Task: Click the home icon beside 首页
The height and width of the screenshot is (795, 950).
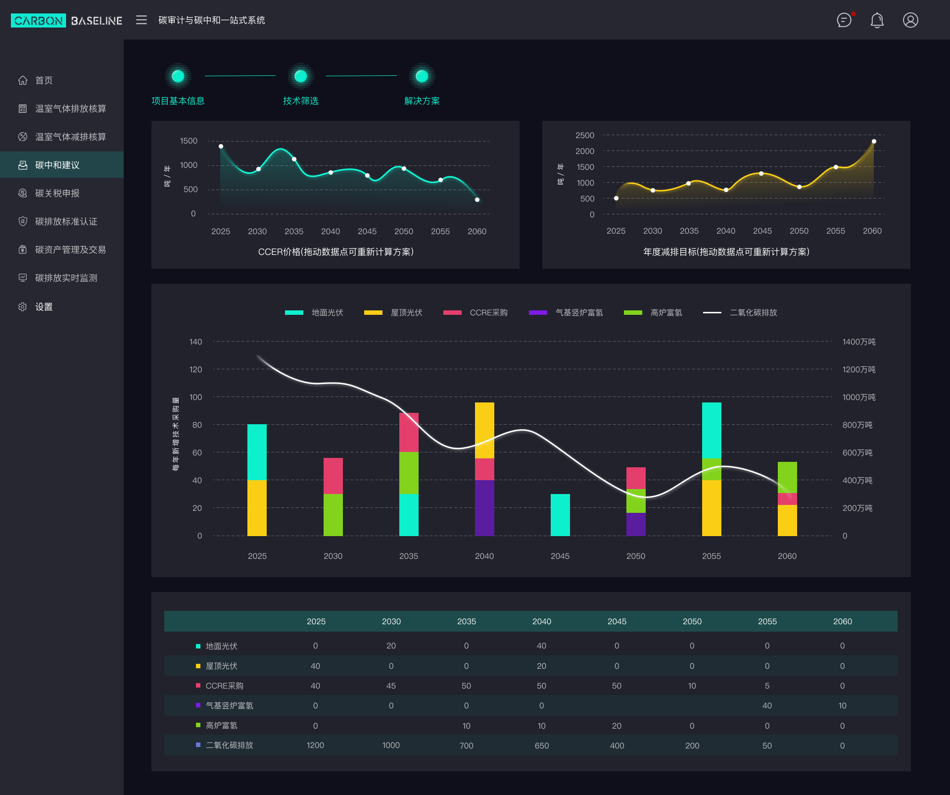Action: click(x=22, y=80)
